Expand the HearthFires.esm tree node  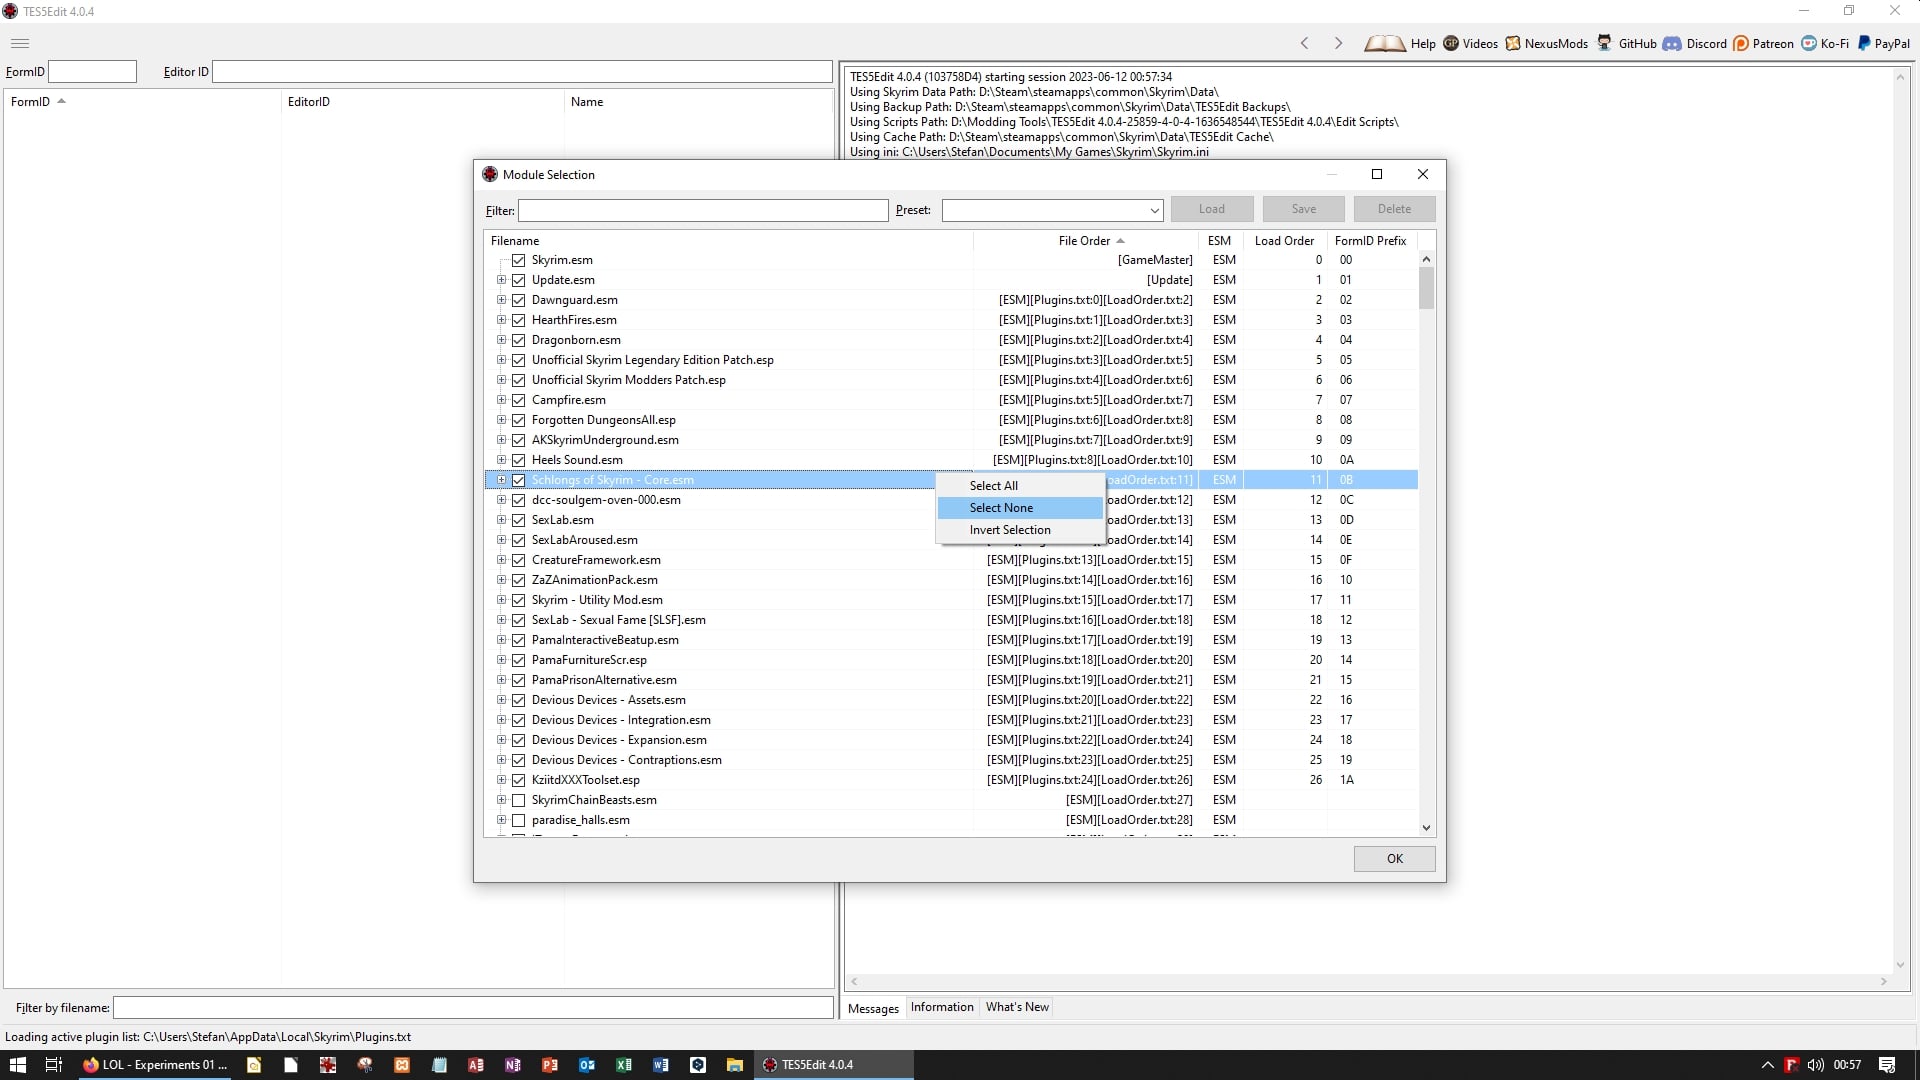point(501,320)
